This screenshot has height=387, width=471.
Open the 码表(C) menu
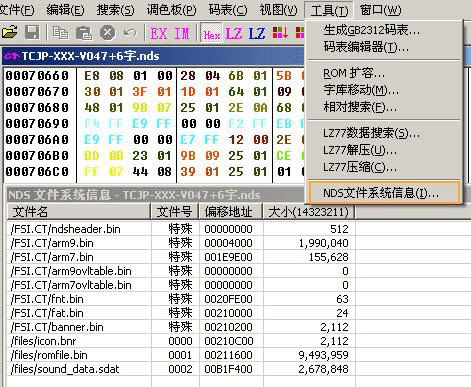pos(228,10)
